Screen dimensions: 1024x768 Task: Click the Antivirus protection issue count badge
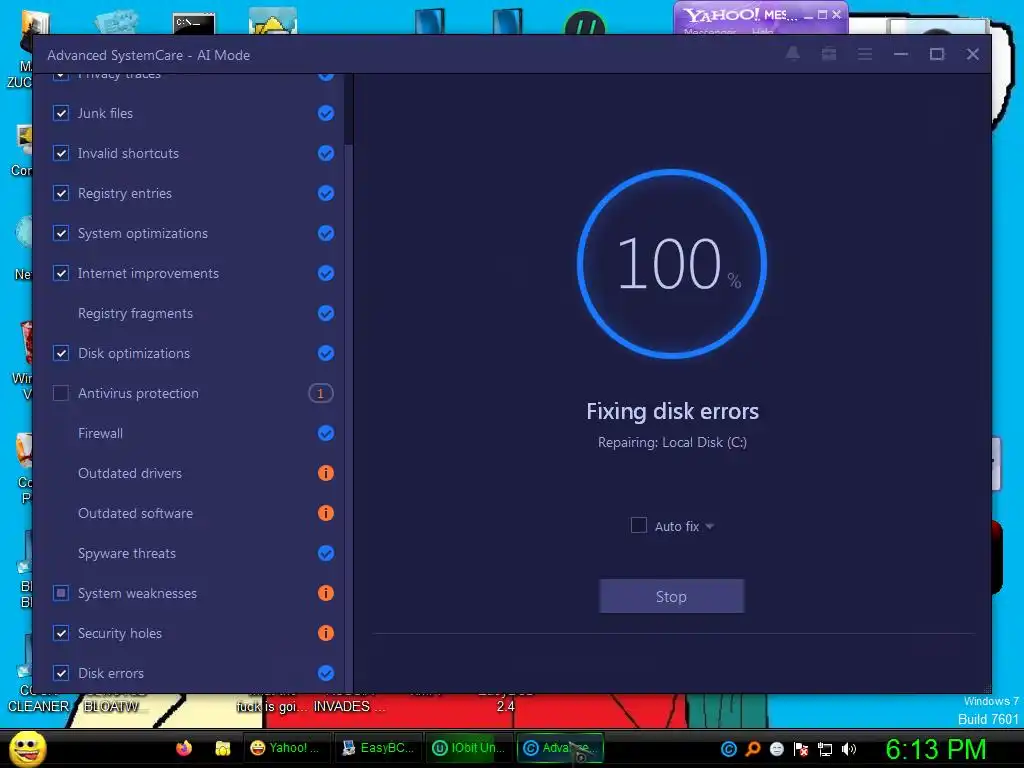pos(321,393)
